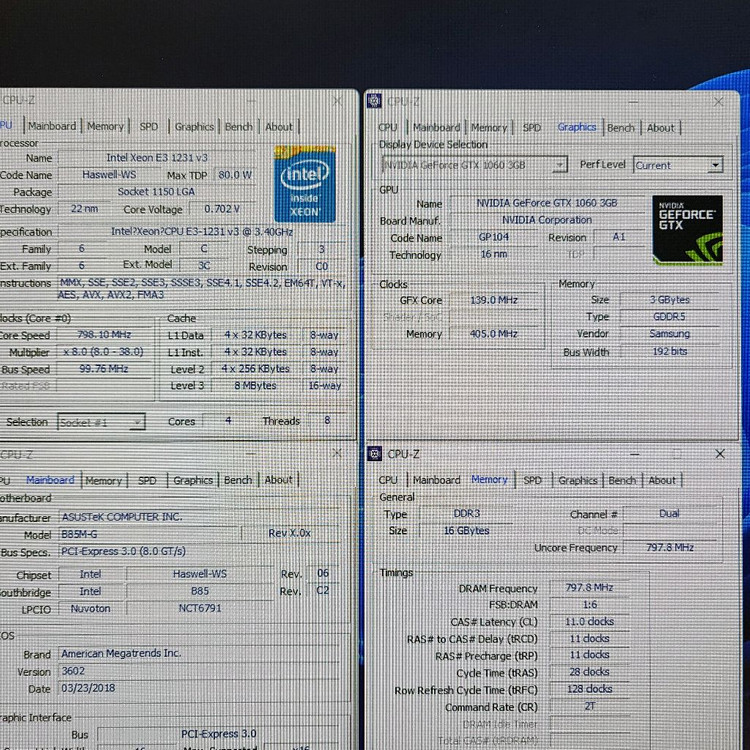Click the Core Speed 798.10 MHz value

(x=104, y=334)
